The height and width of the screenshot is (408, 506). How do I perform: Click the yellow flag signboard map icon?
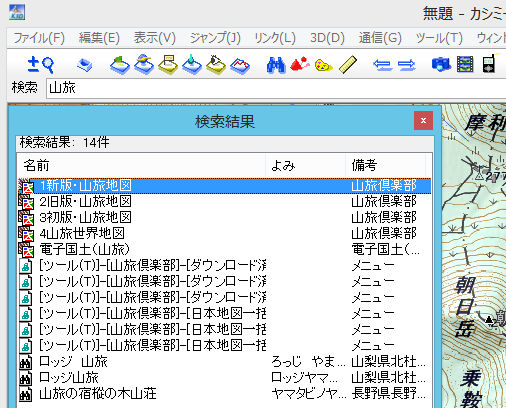(168, 65)
